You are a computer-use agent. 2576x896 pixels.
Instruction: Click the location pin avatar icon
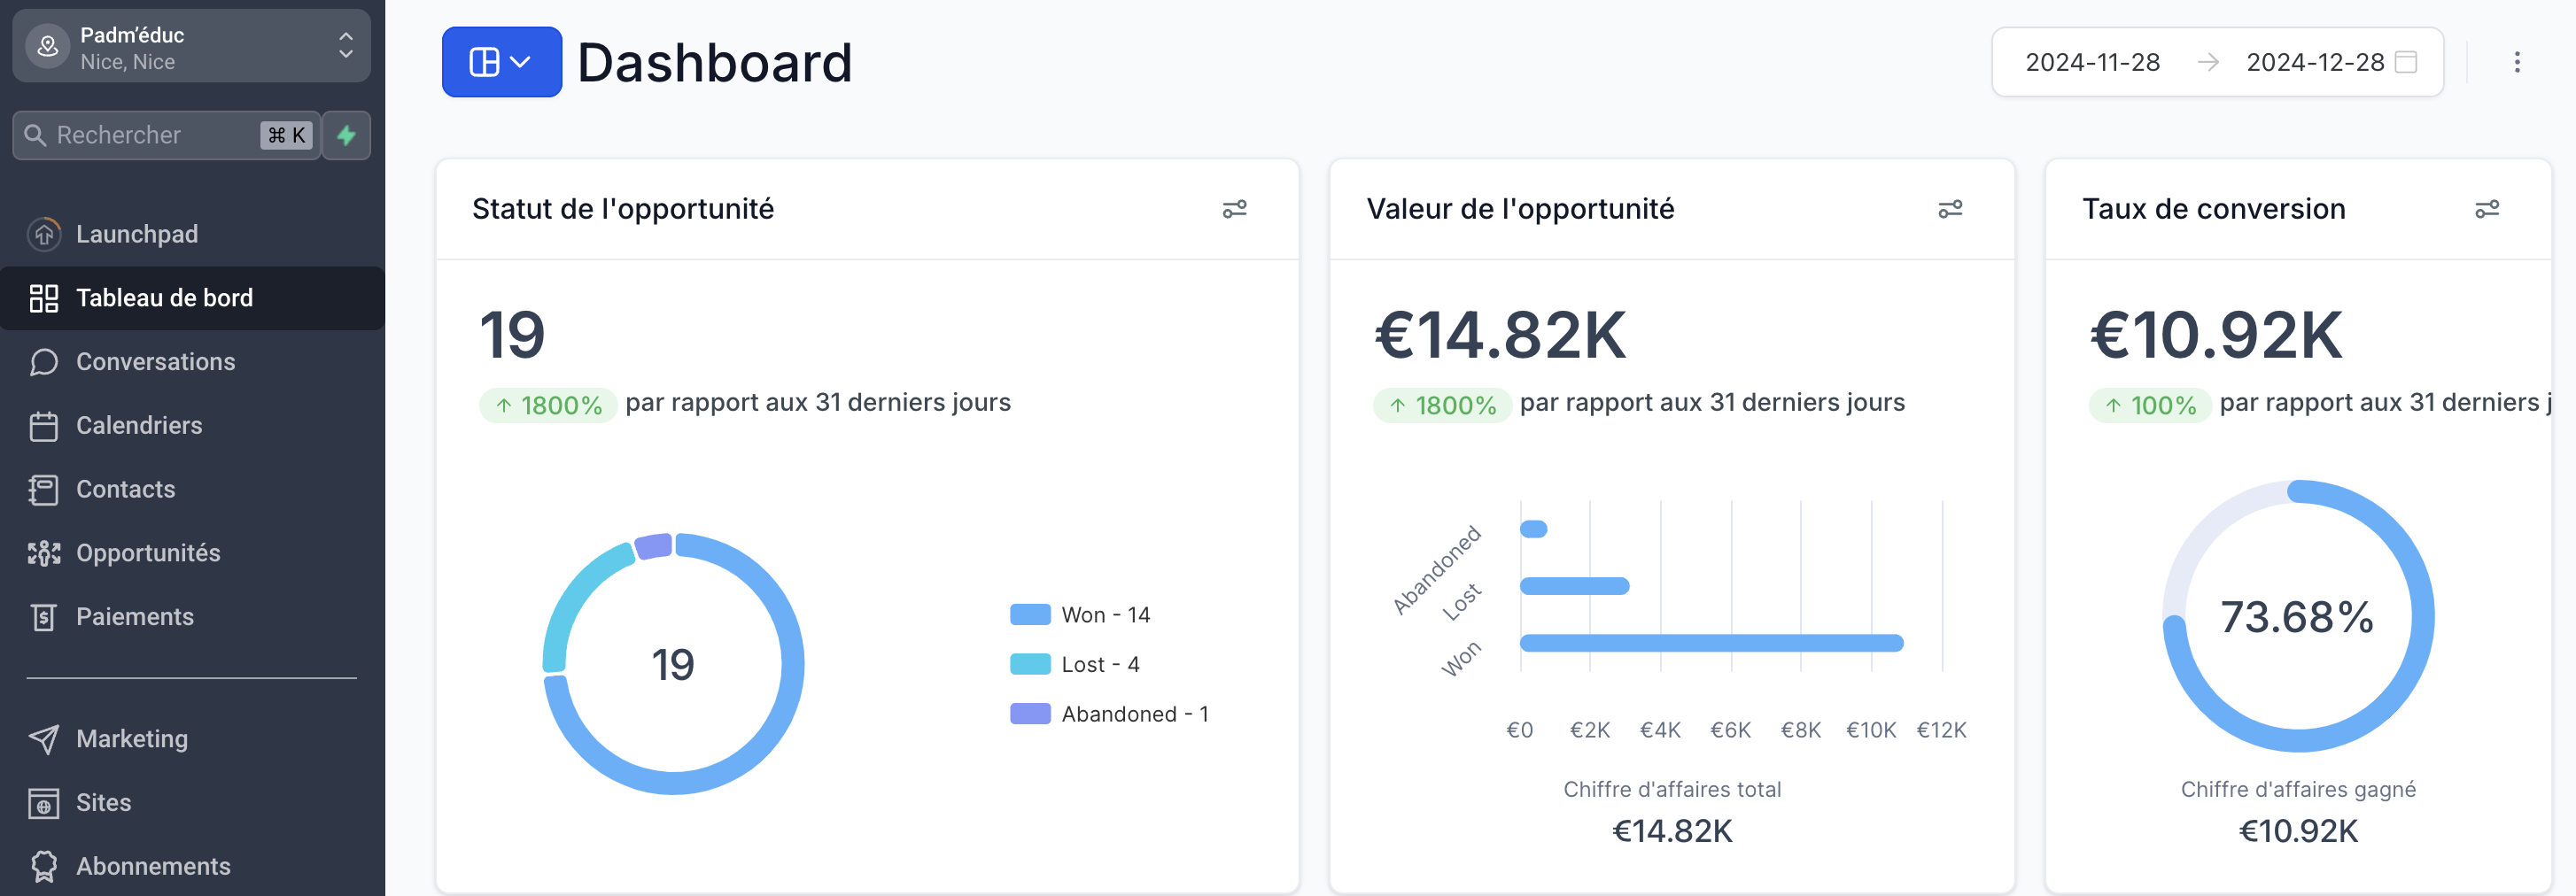[47, 47]
